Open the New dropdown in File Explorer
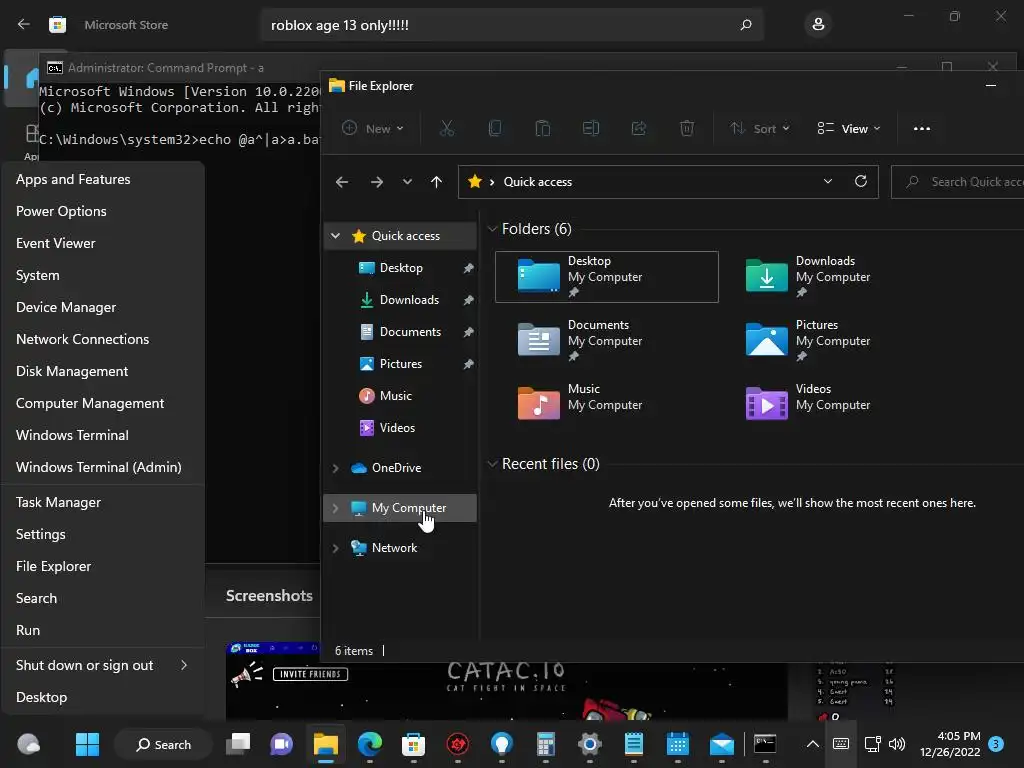The width and height of the screenshot is (1024, 768). pyautogui.click(x=373, y=129)
